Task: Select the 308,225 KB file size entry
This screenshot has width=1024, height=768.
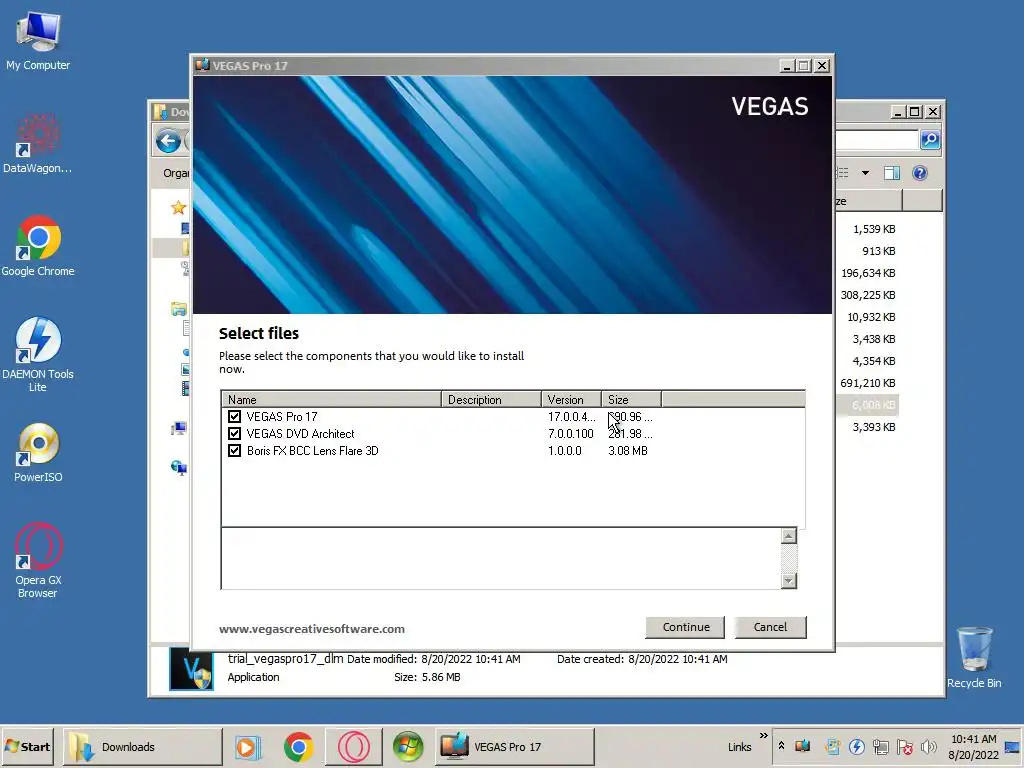Action: 867,295
